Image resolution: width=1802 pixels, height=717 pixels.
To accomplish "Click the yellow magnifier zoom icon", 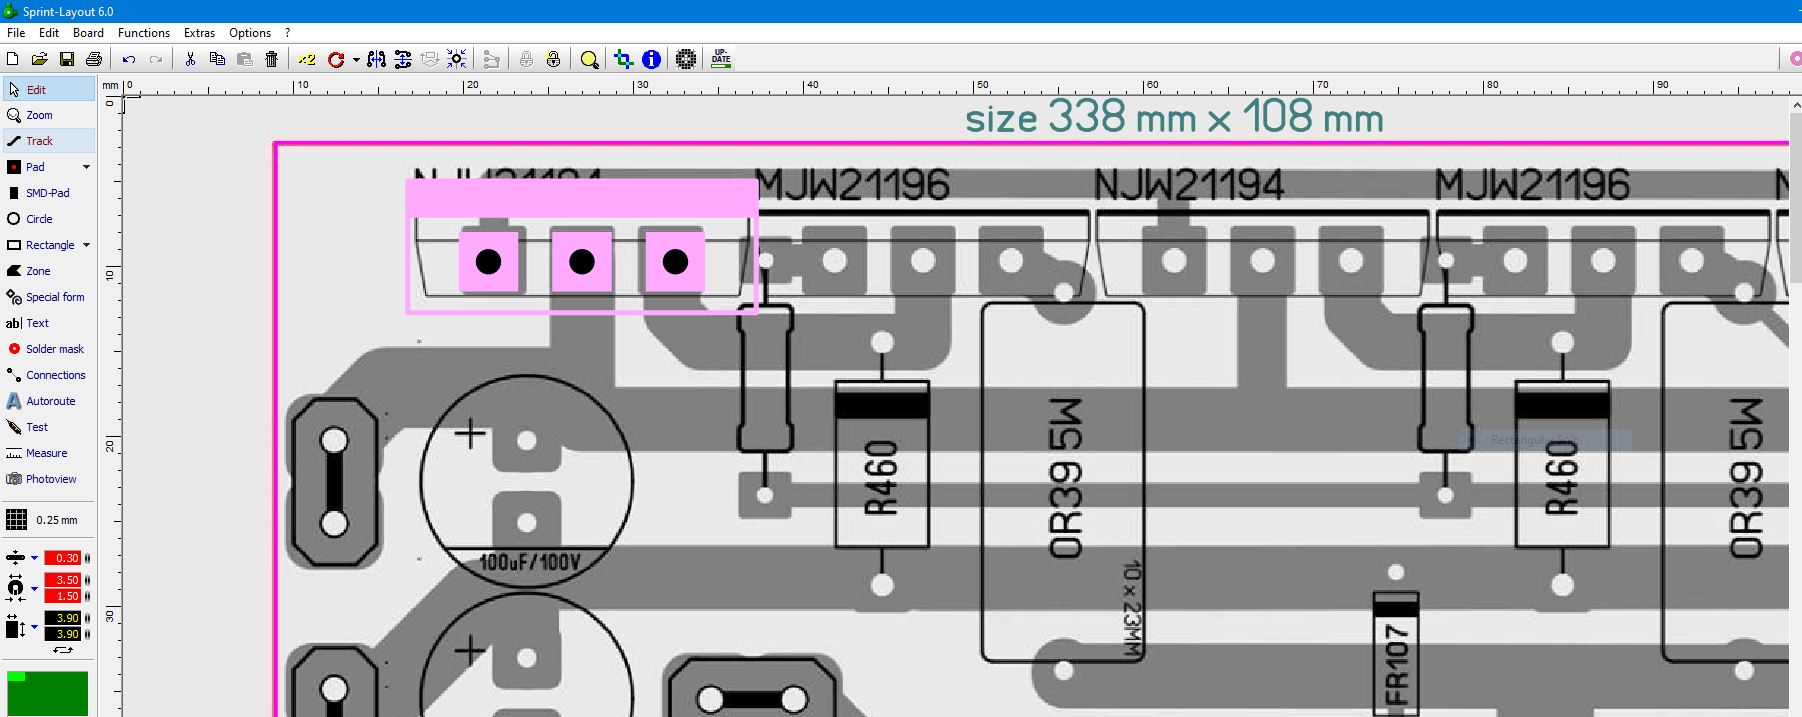I will click(589, 59).
